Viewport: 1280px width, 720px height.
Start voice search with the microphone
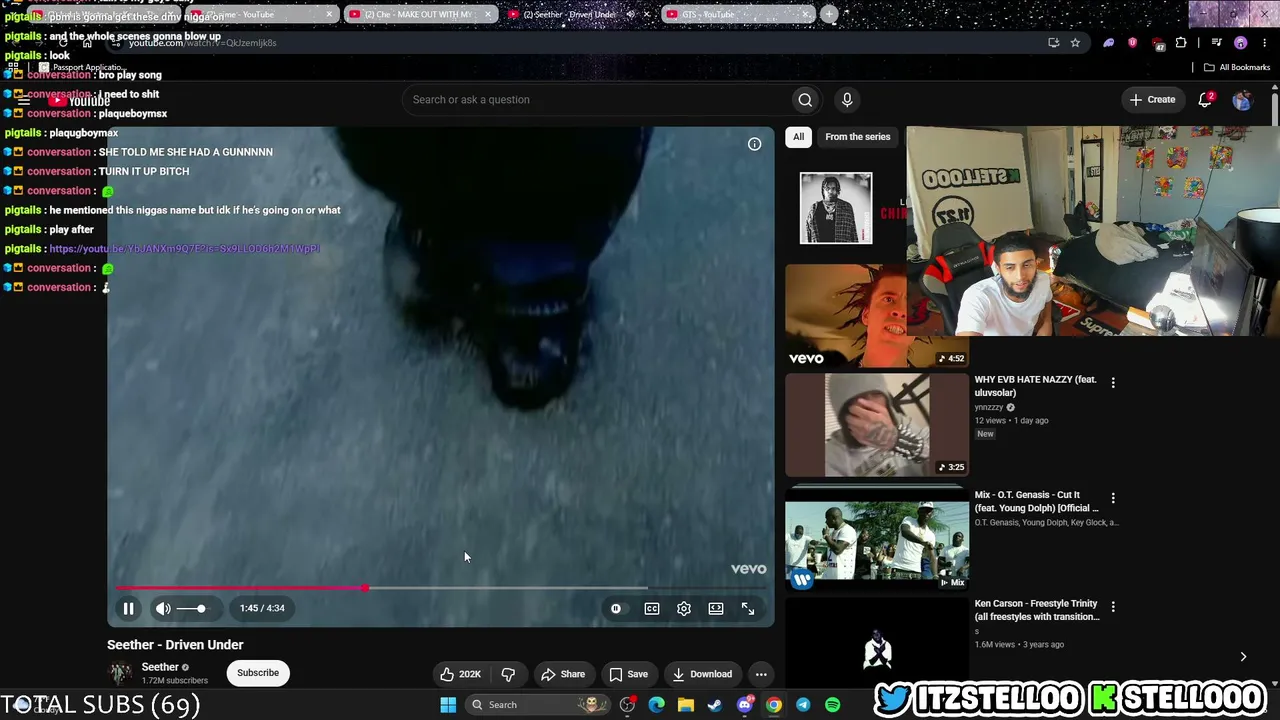(x=847, y=100)
